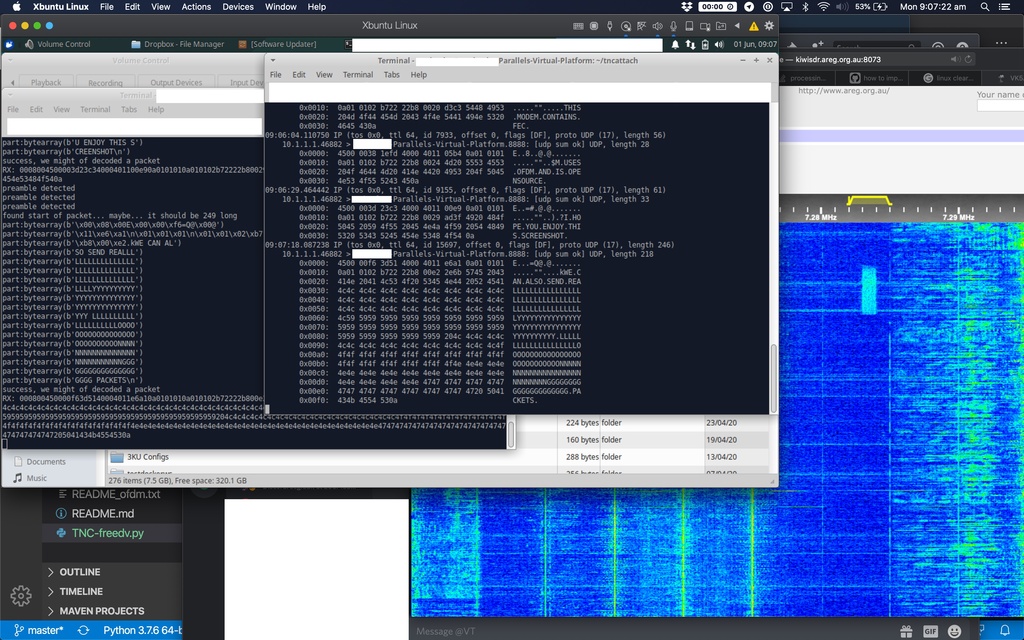Click the areg.org.au link in browser
This screenshot has height=640, width=1024.
pos(843,91)
